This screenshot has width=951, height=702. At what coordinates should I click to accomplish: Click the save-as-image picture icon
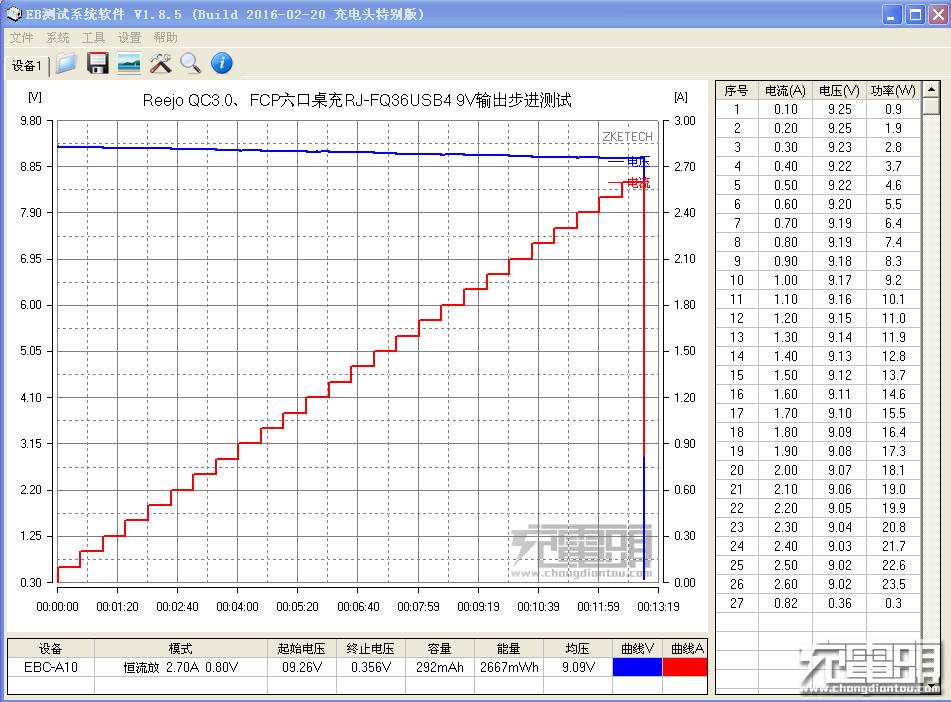point(129,63)
